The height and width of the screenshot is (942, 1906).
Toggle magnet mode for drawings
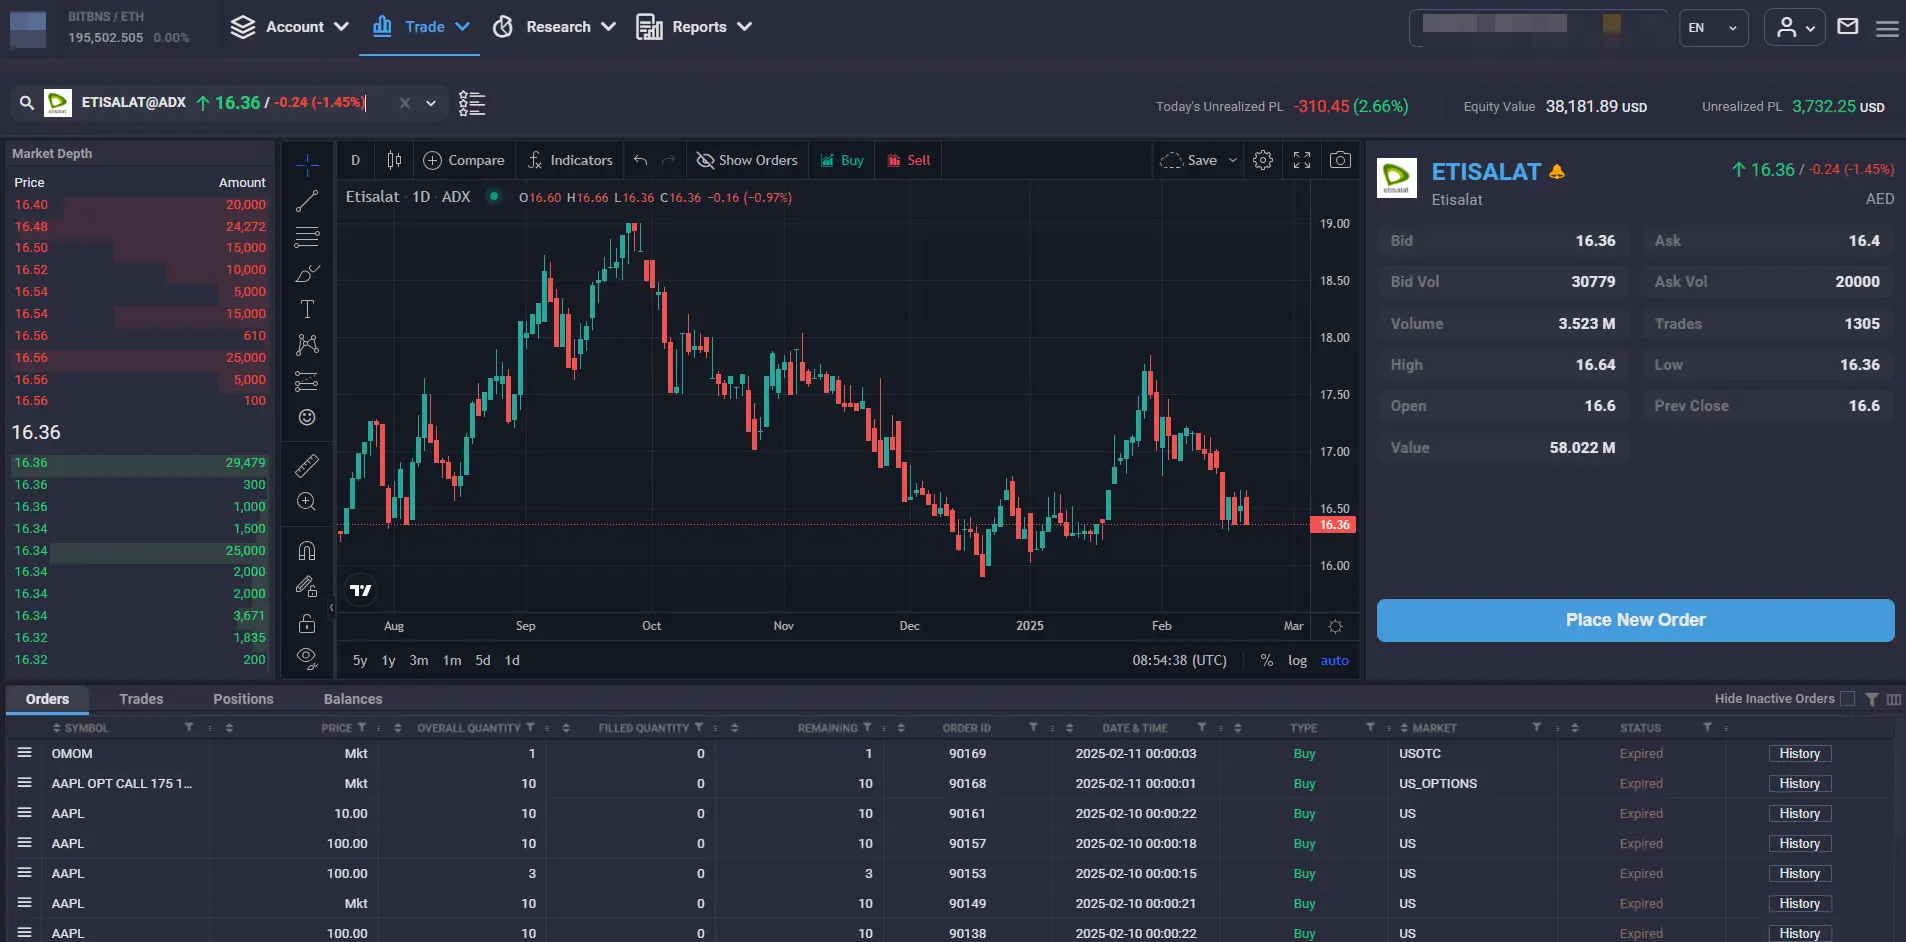(x=307, y=551)
